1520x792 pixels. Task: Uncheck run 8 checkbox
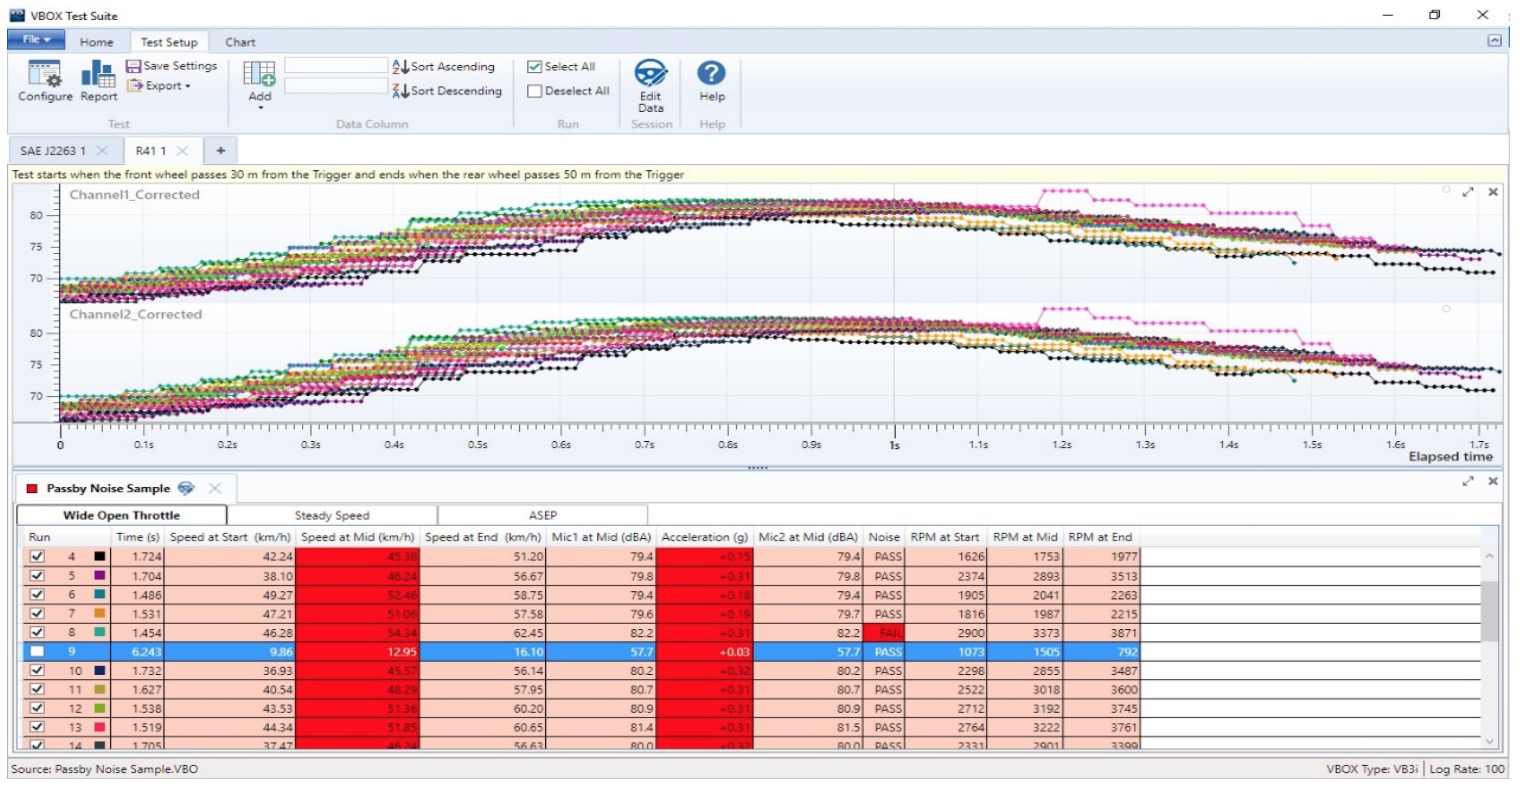pos(37,633)
